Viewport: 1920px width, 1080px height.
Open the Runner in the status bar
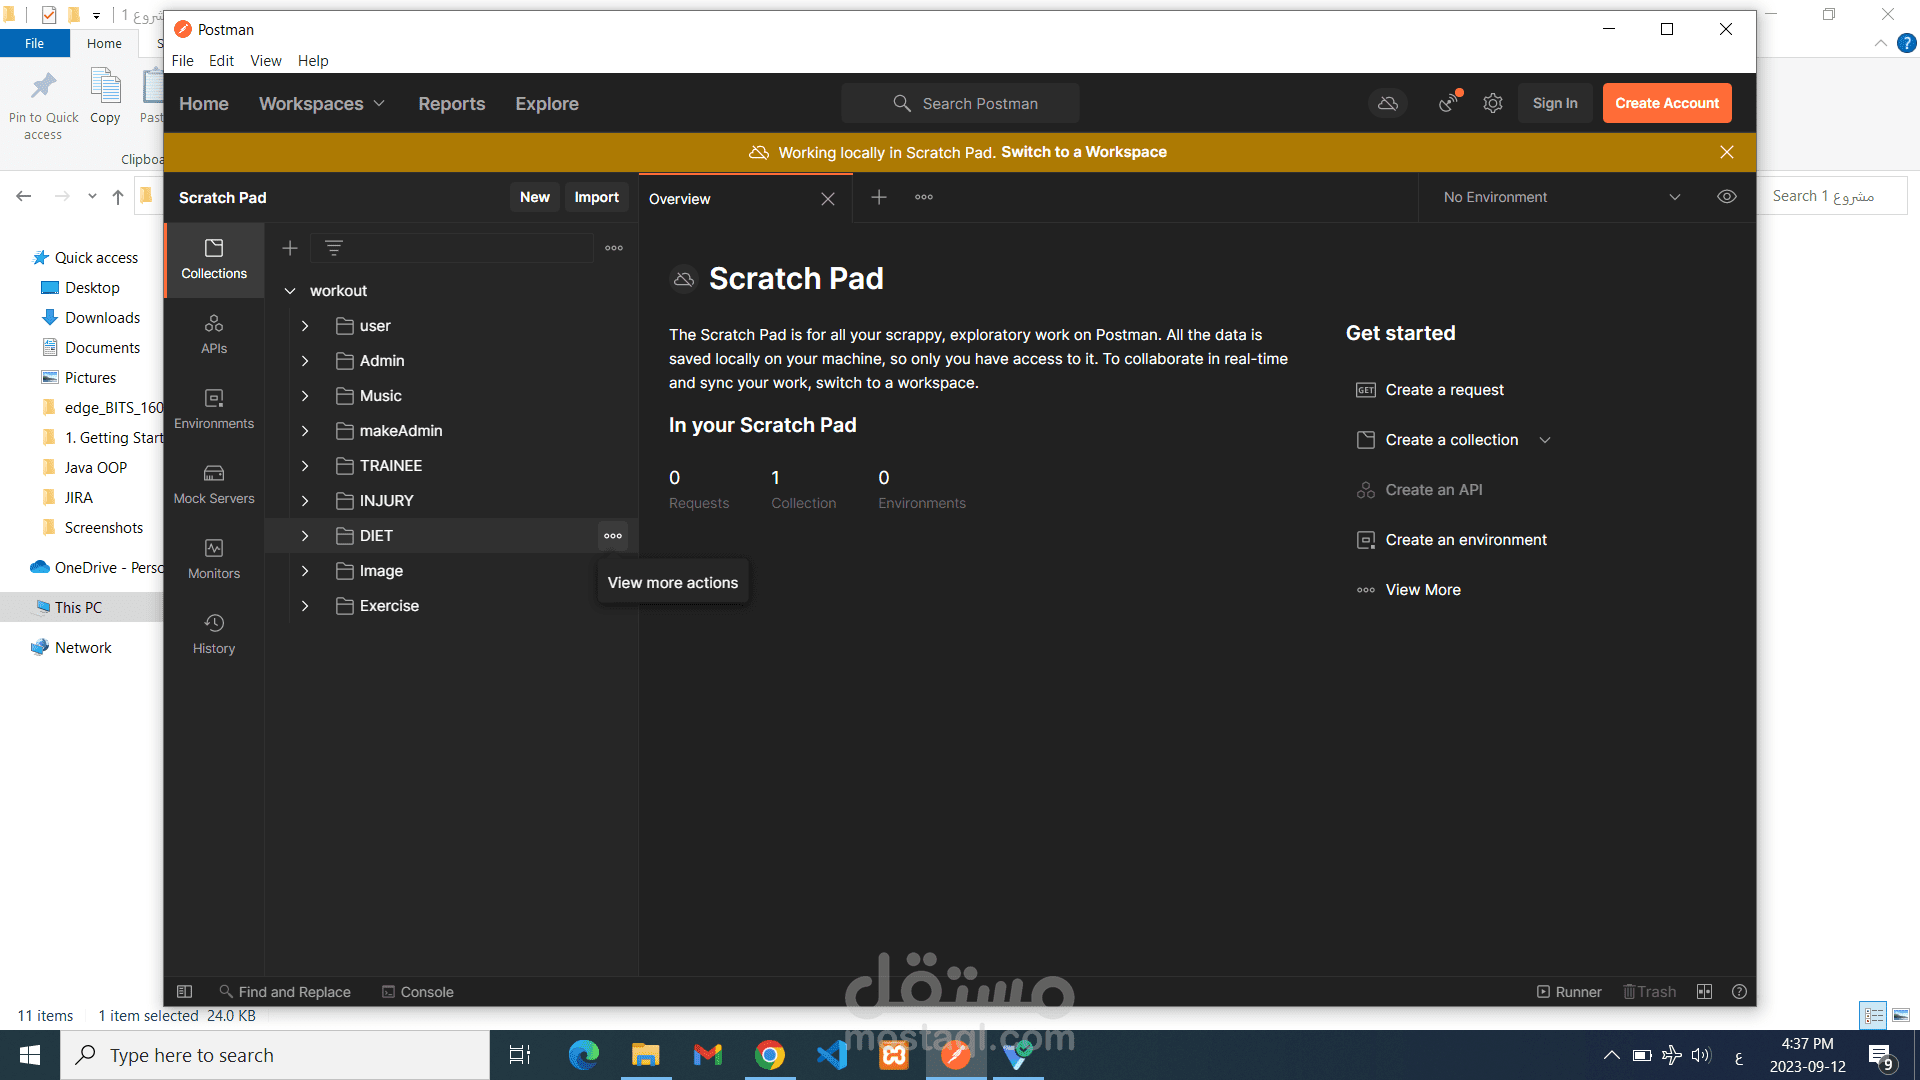[1569, 992]
